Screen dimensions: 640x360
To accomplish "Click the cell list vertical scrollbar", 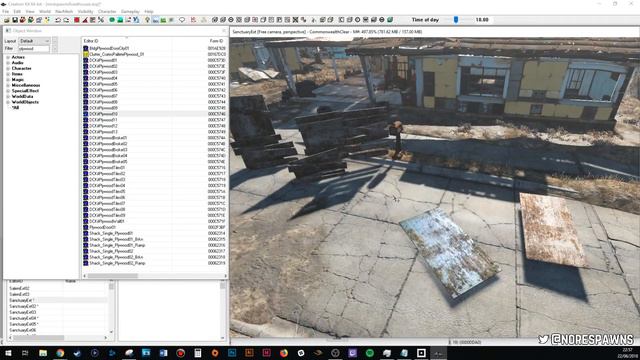I will point(111,308).
